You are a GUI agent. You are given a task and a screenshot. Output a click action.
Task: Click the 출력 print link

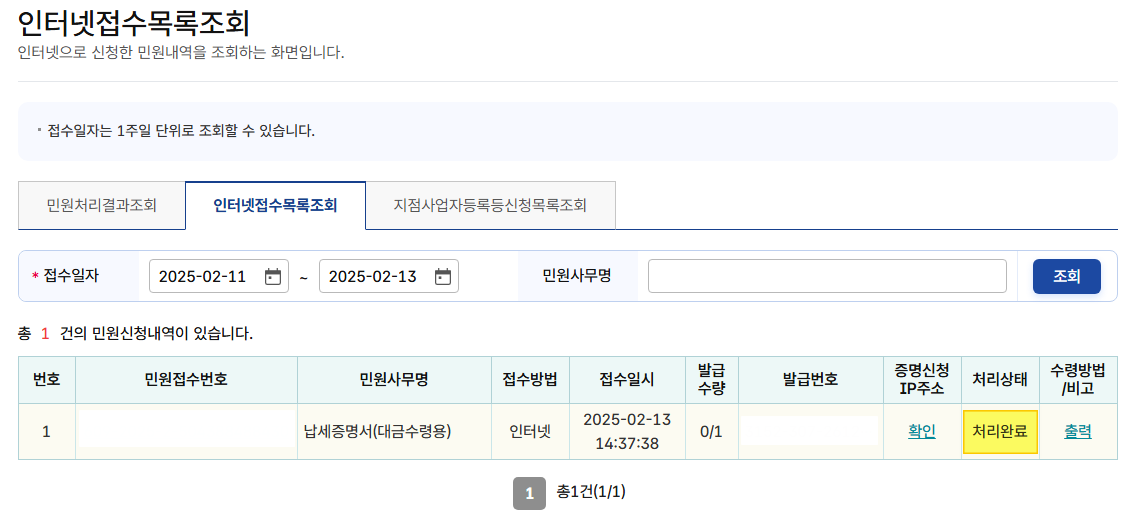[x=1077, y=432]
